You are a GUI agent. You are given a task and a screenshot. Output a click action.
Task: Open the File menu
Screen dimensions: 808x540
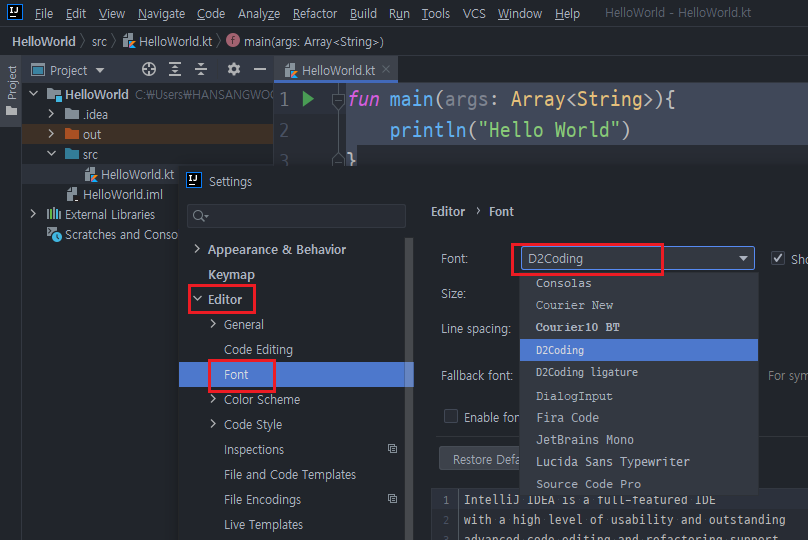pos(44,13)
